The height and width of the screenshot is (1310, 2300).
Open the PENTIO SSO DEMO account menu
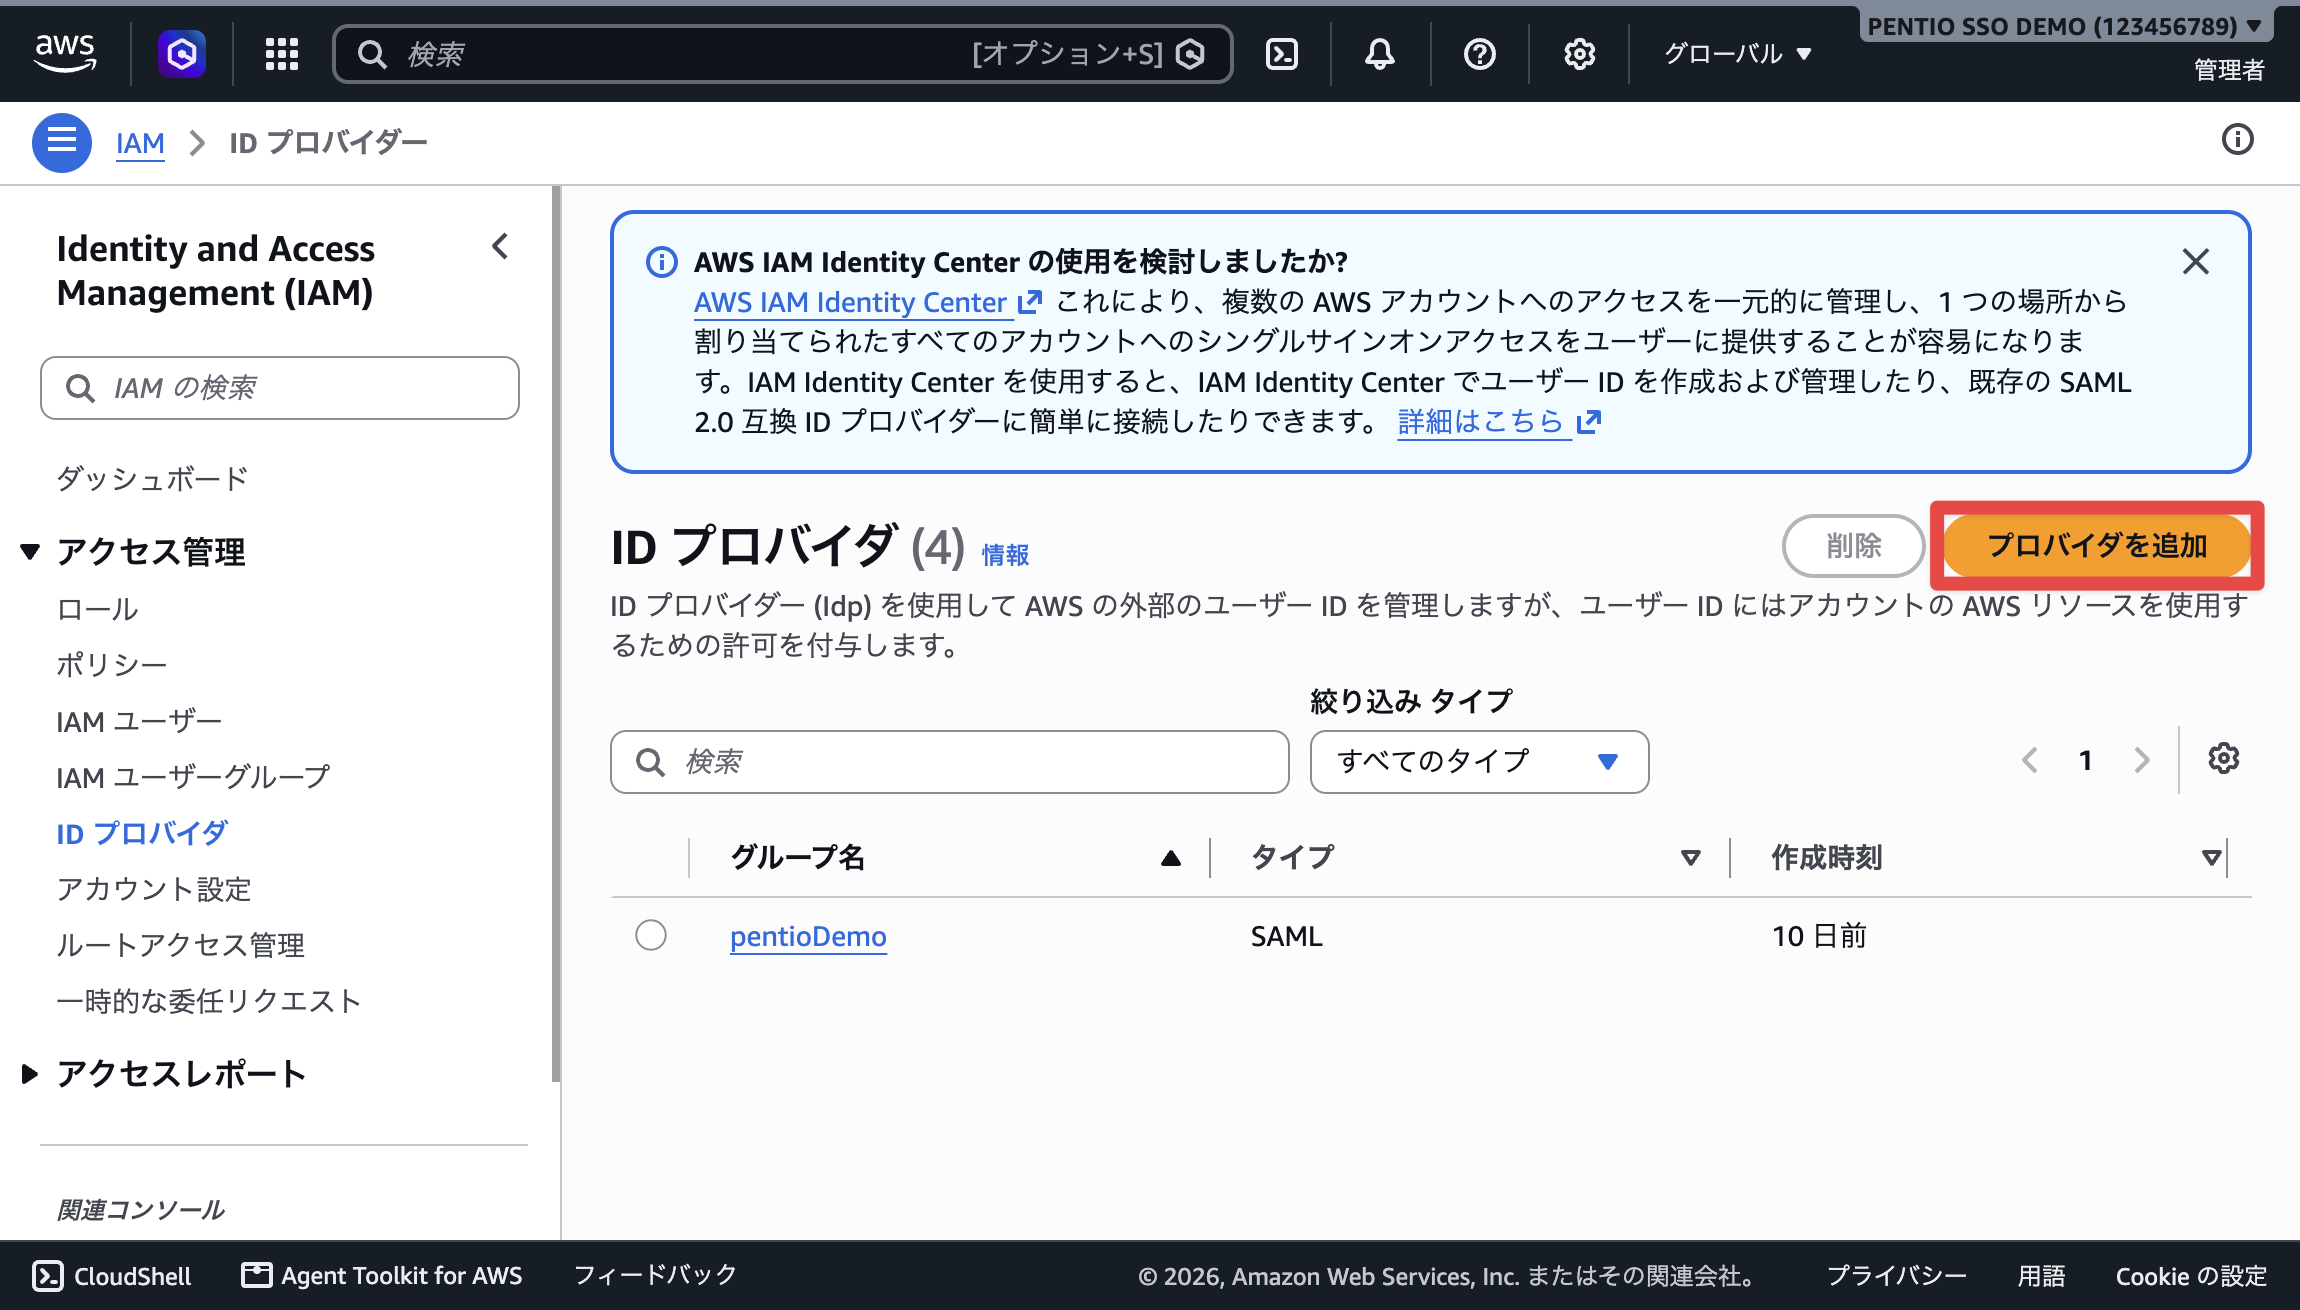click(x=2066, y=27)
